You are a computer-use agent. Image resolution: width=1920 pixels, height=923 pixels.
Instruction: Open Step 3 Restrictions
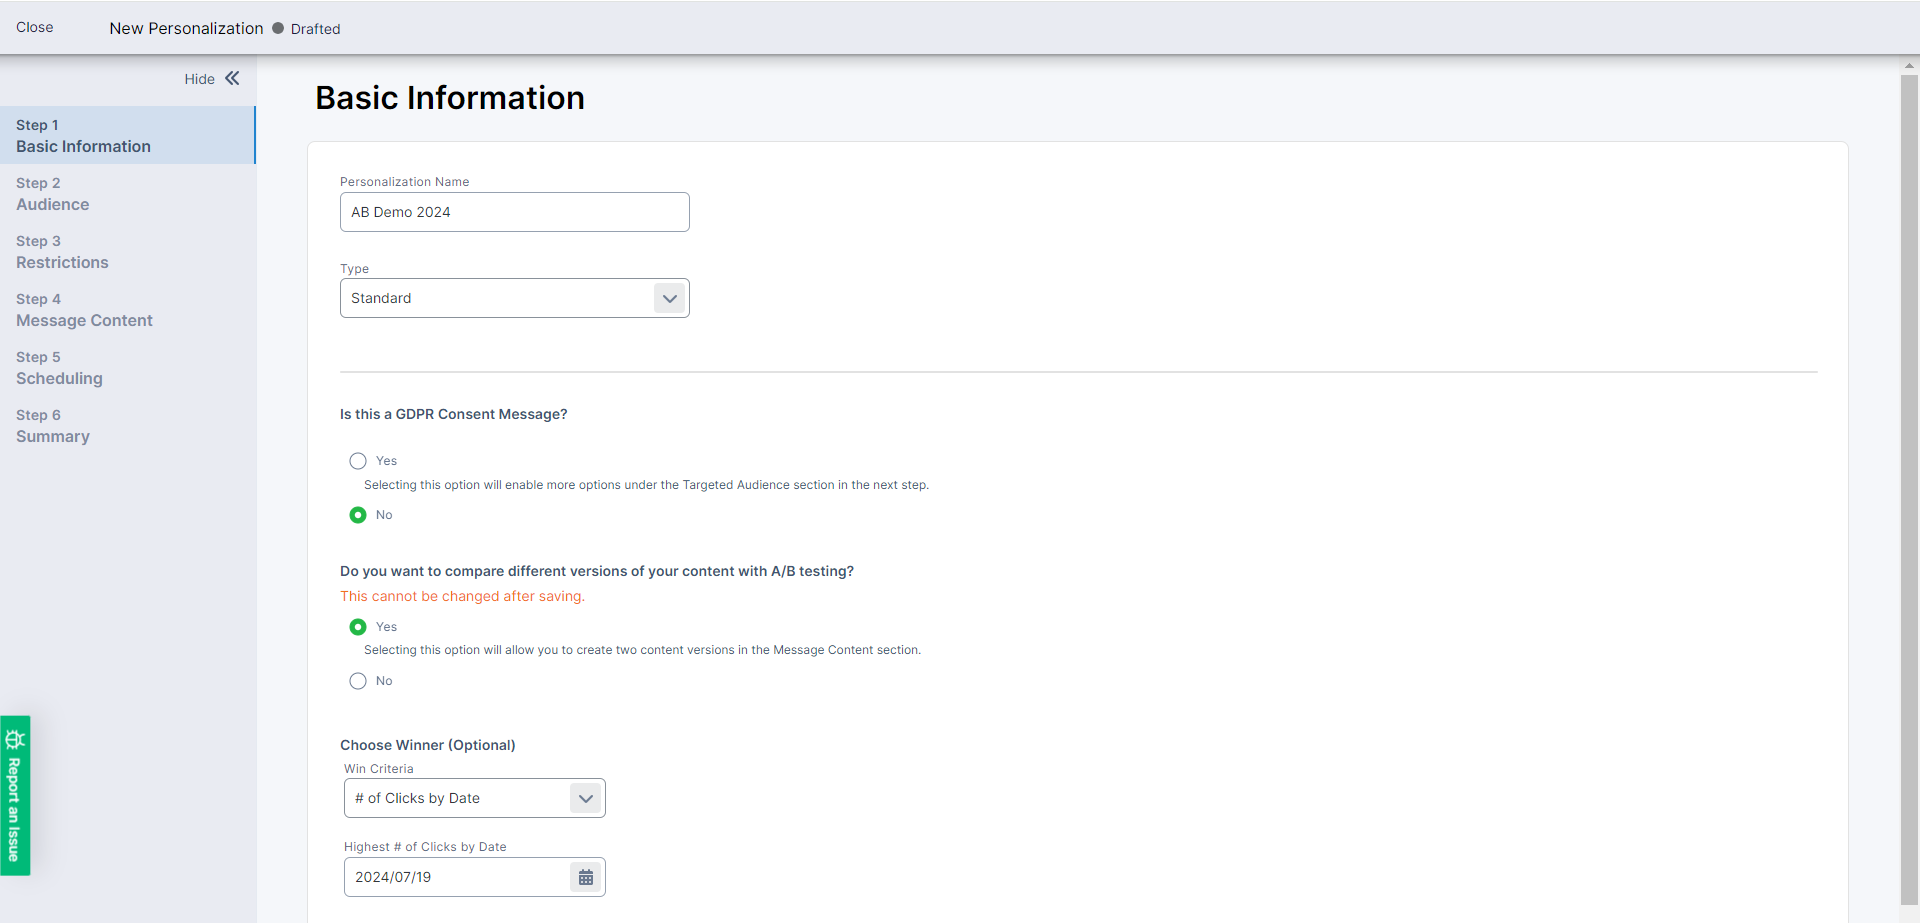point(62,252)
